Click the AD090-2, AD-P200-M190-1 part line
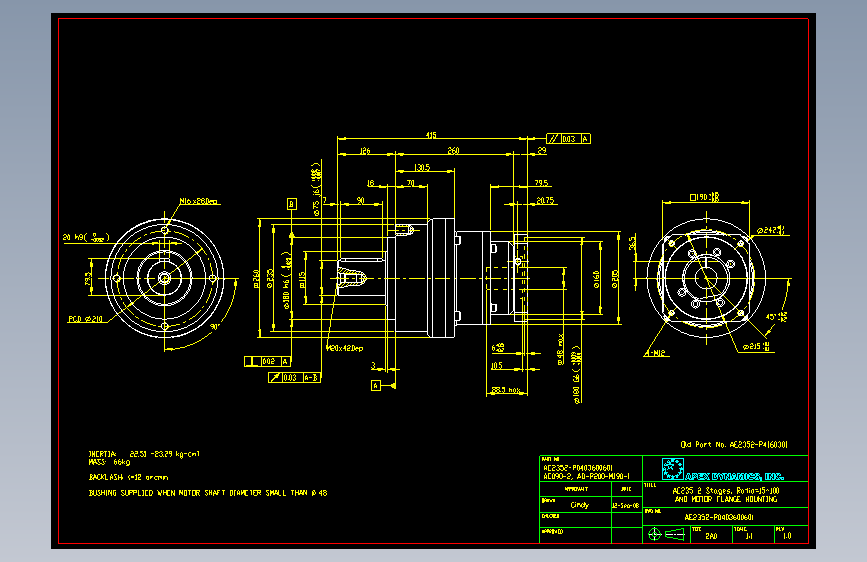Image resolution: width=867 pixels, height=562 pixels. coord(586,476)
